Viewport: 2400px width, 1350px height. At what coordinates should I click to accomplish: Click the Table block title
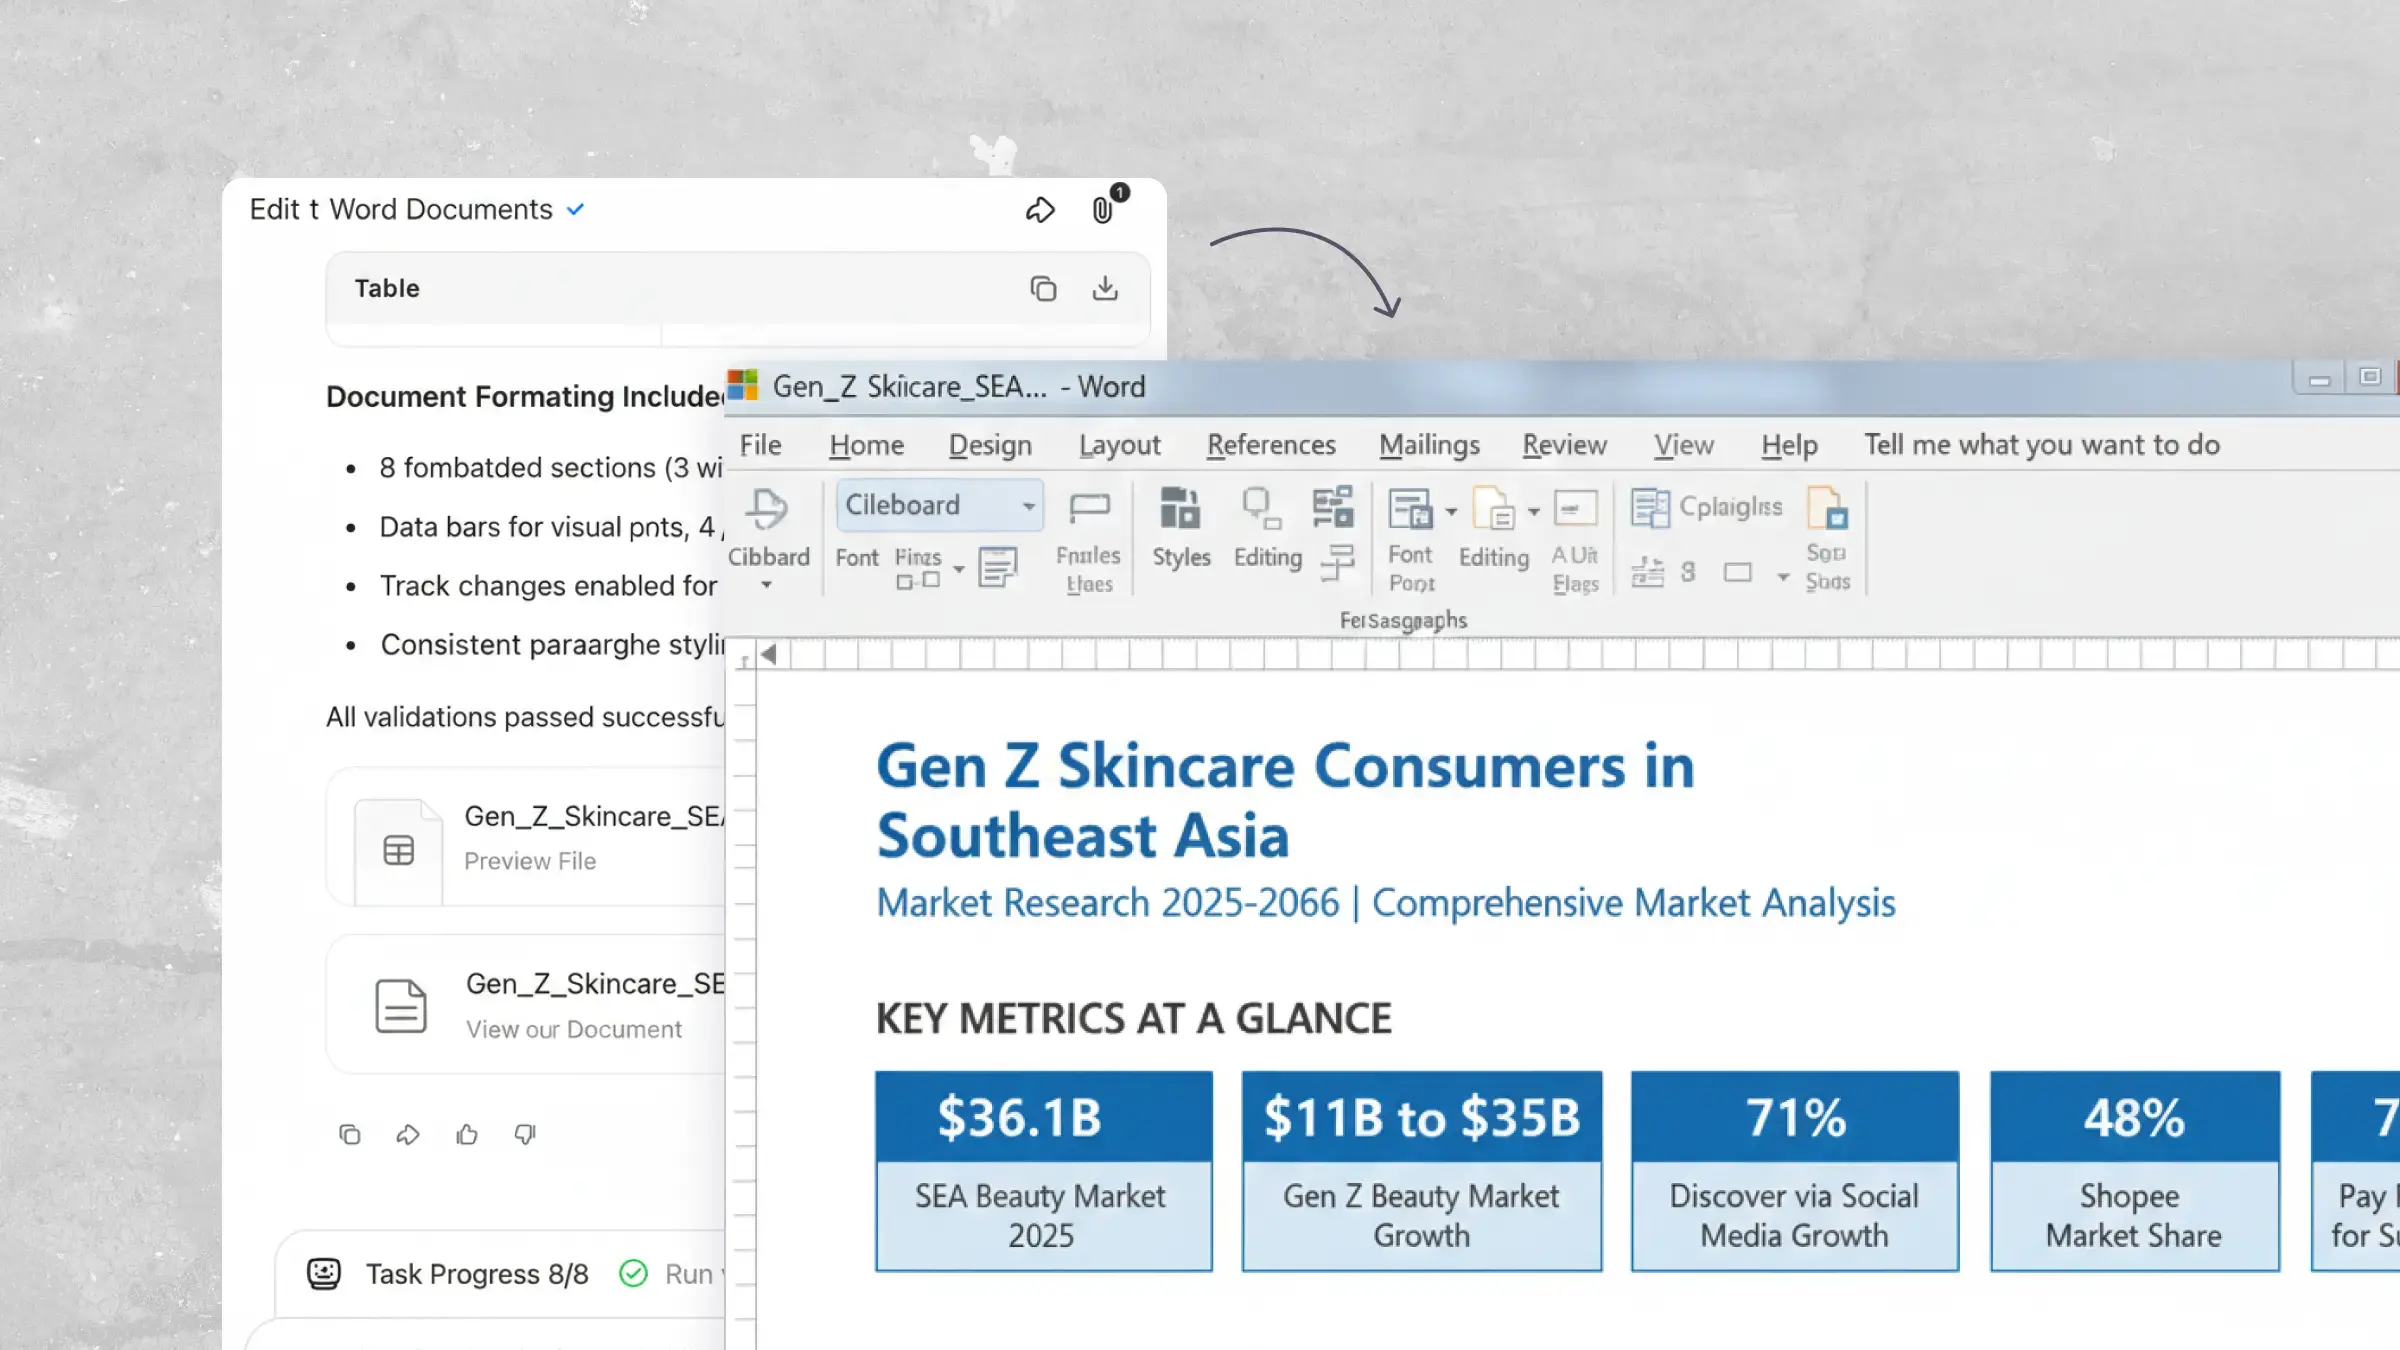tap(387, 289)
